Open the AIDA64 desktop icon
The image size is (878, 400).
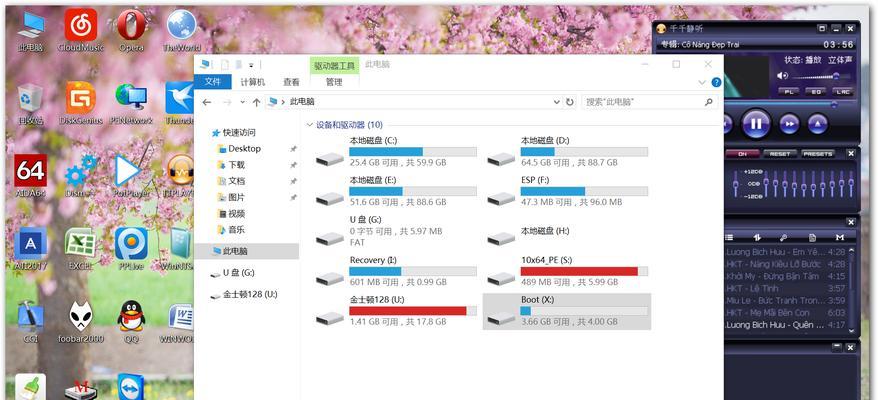tap(30, 176)
